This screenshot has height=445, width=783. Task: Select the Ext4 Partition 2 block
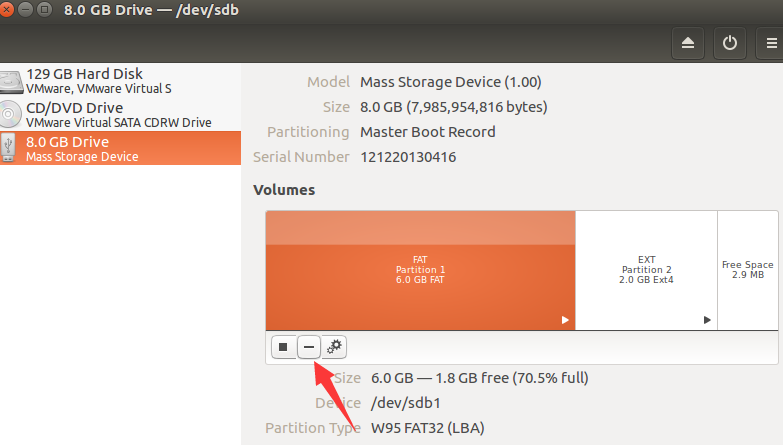click(x=646, y=270)
